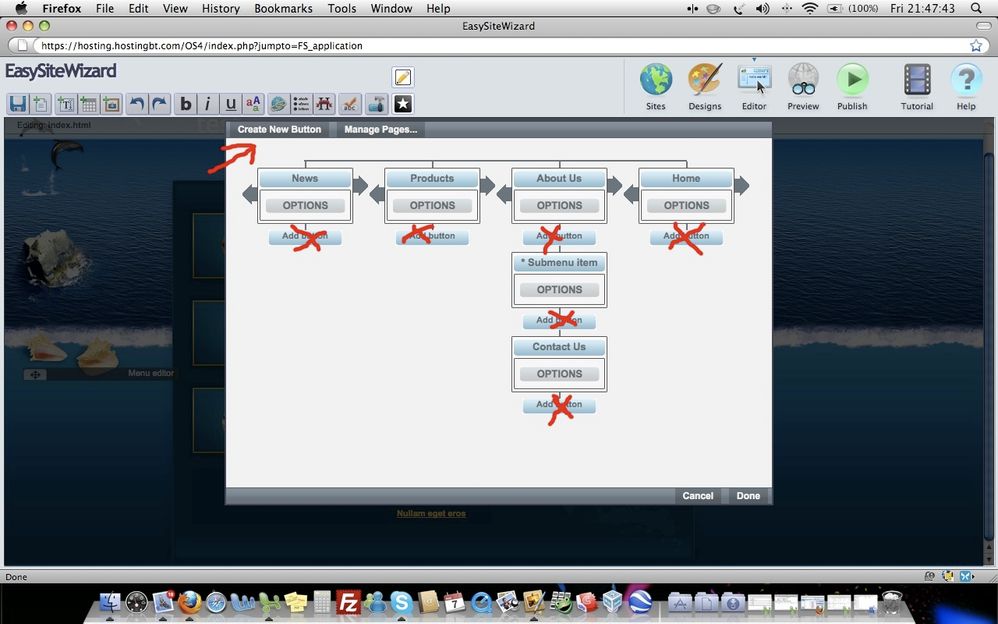Click the Tutorial film icon
The width and height of the screenshot is (998, 624).
coord(916,80)
